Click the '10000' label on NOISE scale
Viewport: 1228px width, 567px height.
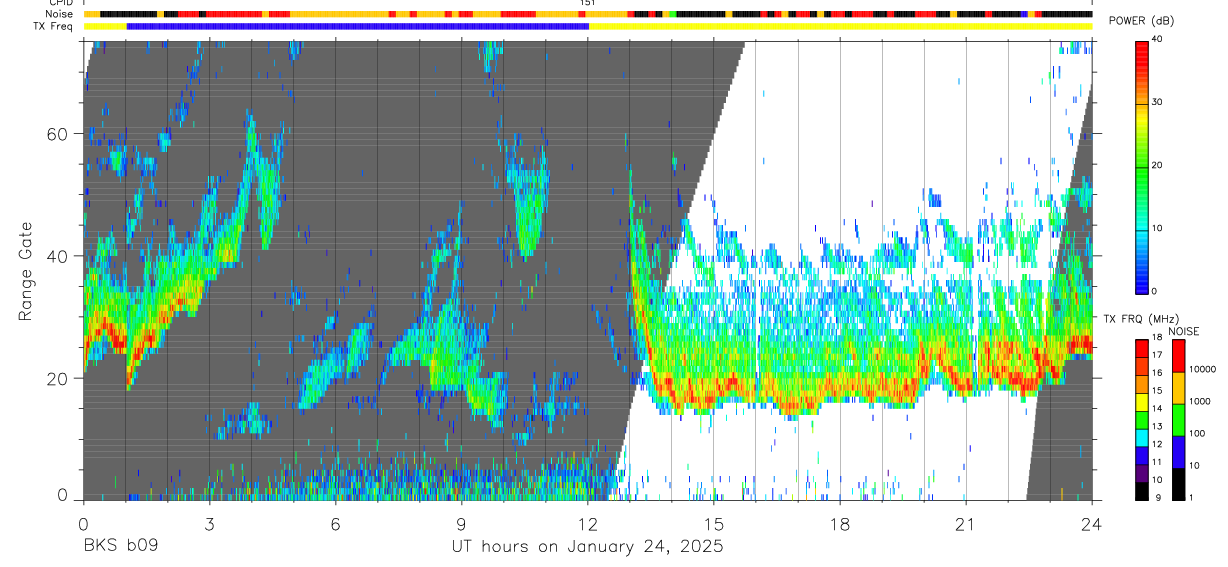[x=1202, y=369]
